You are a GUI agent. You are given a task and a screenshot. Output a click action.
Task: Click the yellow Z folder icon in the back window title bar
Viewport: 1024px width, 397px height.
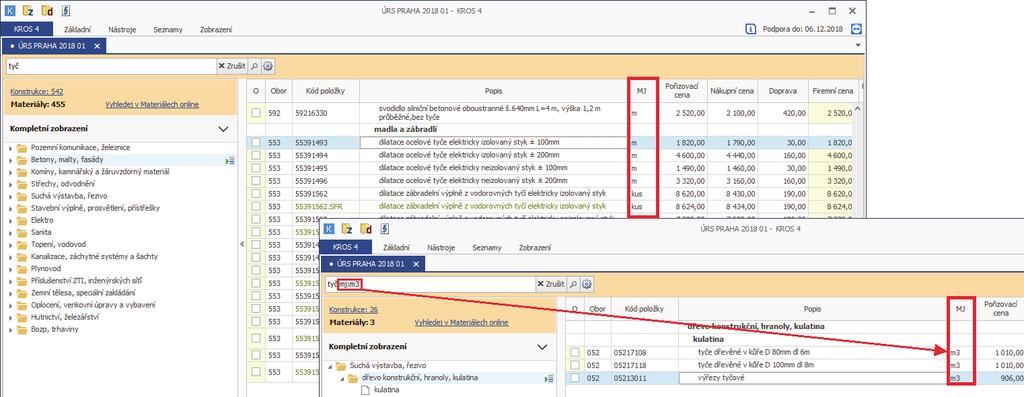coord(28,10)
